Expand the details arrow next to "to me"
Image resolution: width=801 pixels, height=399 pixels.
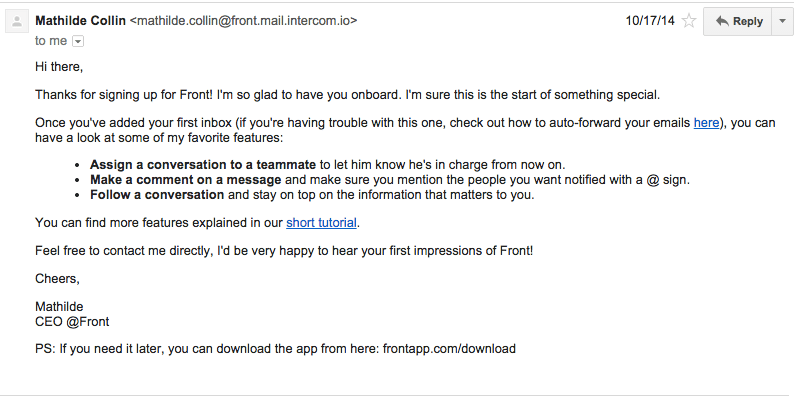[x=78, y=41]
